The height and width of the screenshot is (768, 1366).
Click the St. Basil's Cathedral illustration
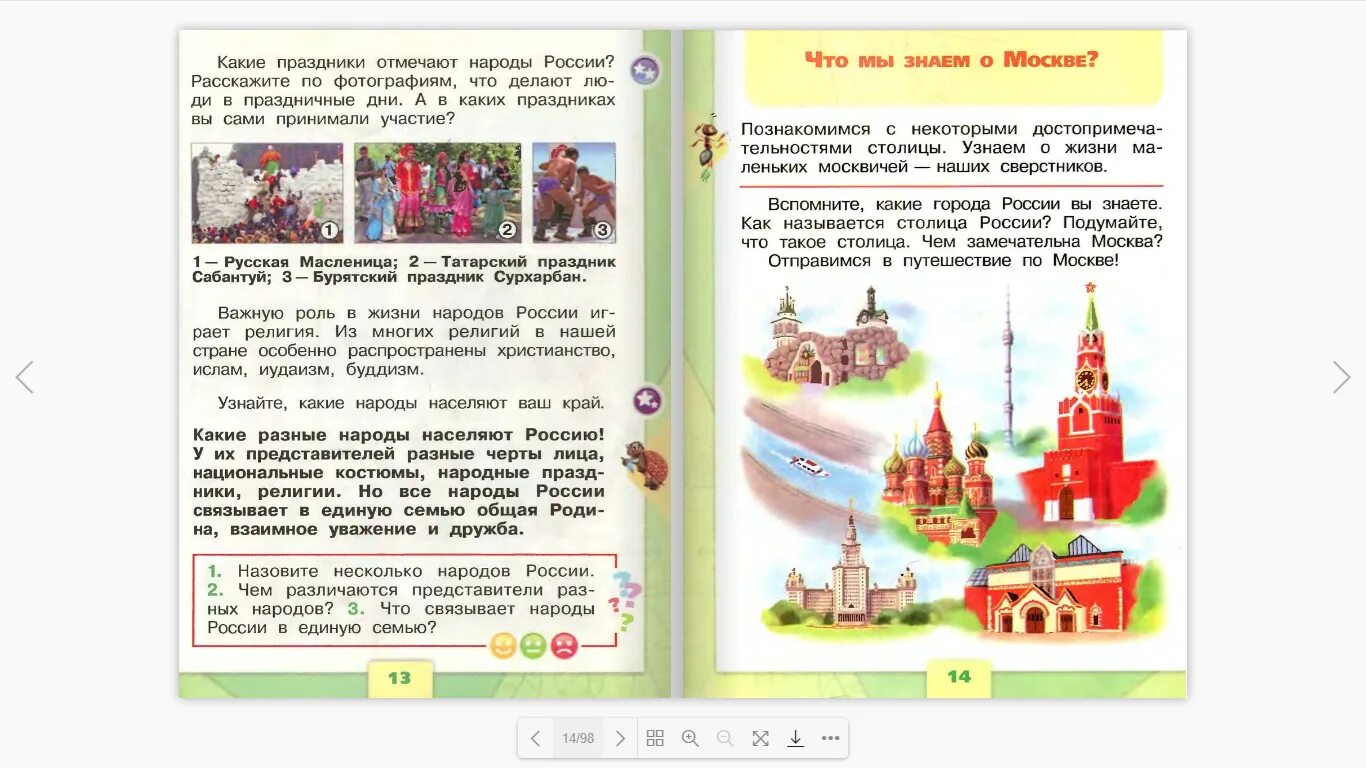[935, 465]
